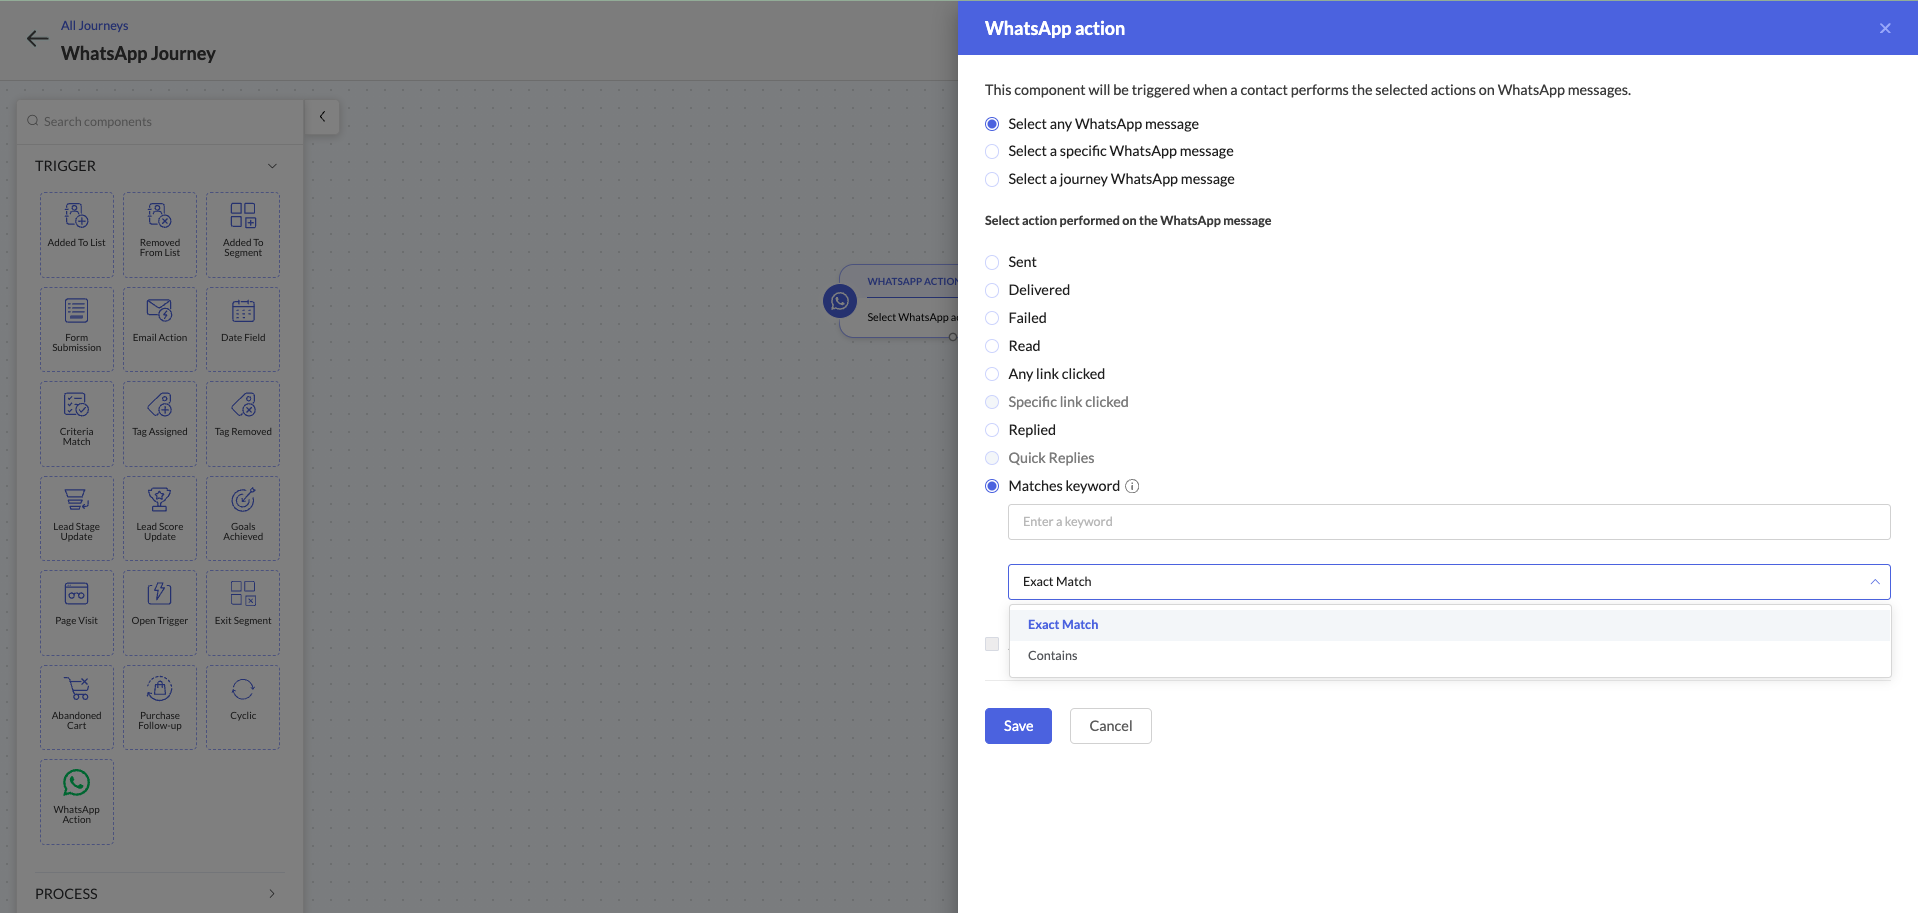
Task: Select the Cyclic trigger icon
Action: 243,688
